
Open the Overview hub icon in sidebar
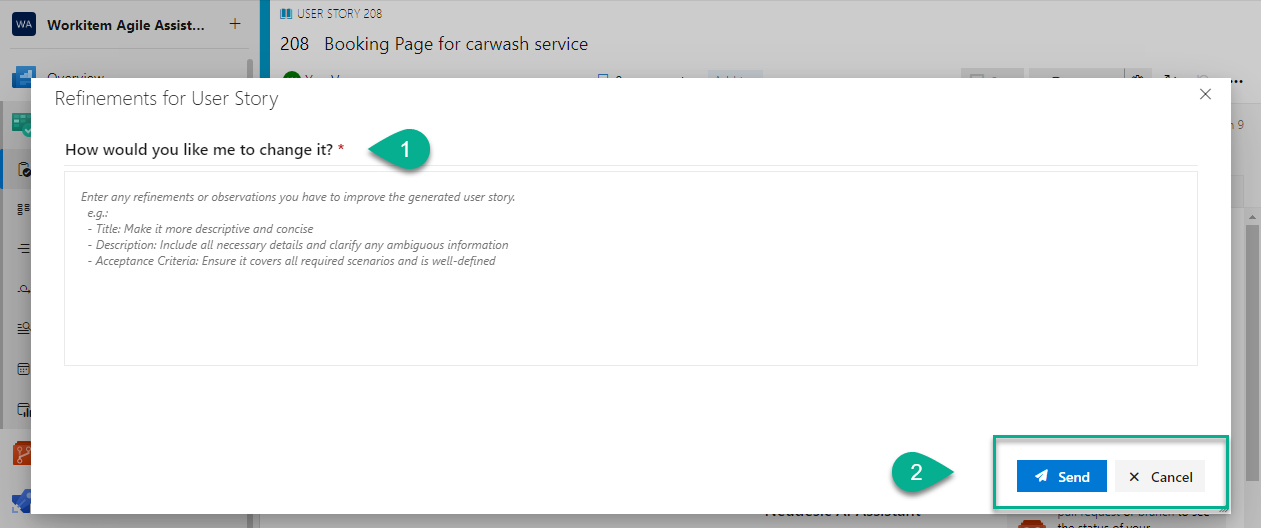pos(22,76)
